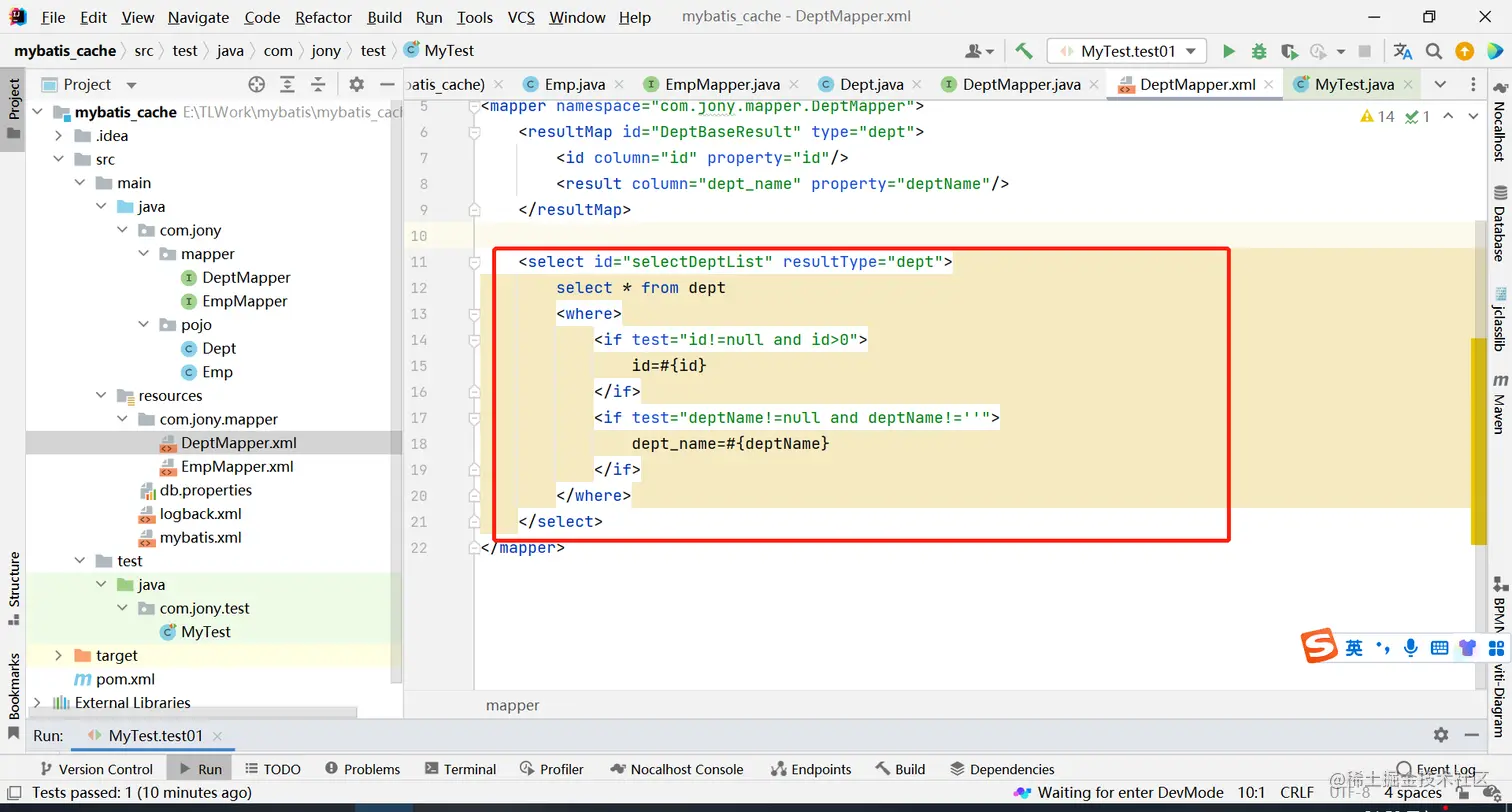Switch to Dept.java editor tab
The width and height of the screenshot is (1512, 812).
click(871, 84)
